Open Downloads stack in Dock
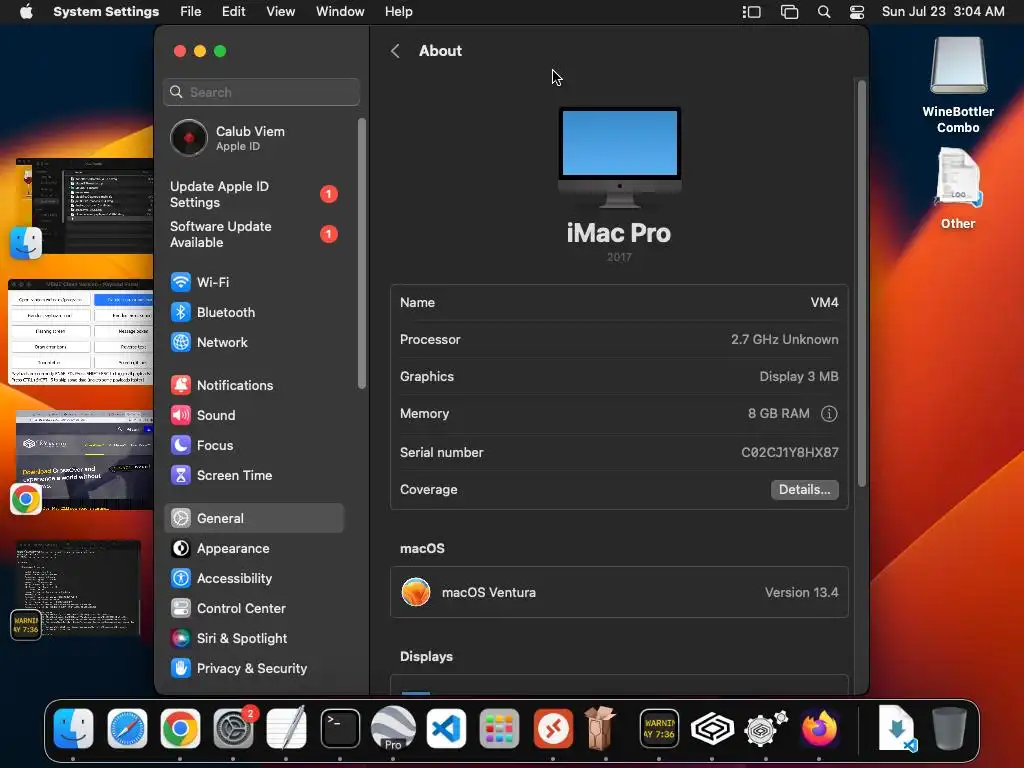 [x=896, y=728]
